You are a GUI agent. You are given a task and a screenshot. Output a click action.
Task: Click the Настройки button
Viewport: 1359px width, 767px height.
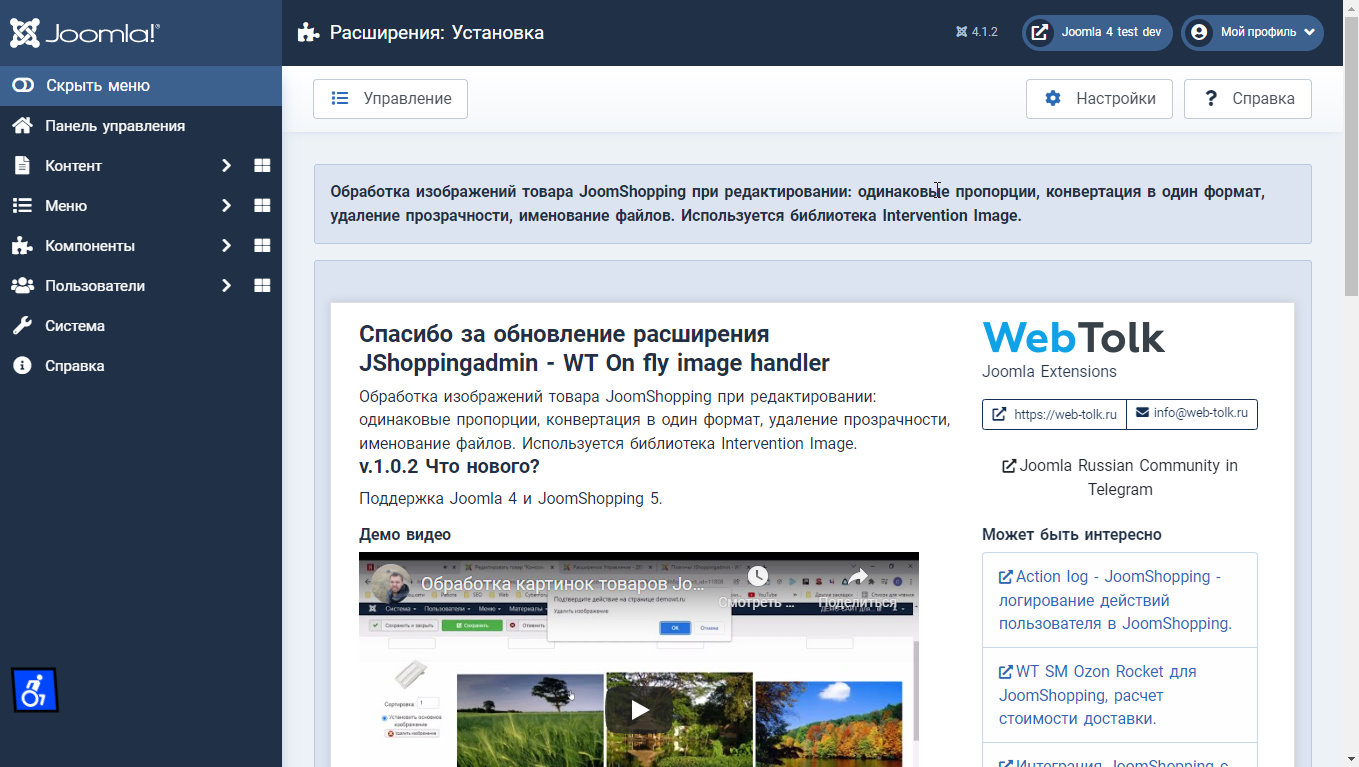point(1099,99)
